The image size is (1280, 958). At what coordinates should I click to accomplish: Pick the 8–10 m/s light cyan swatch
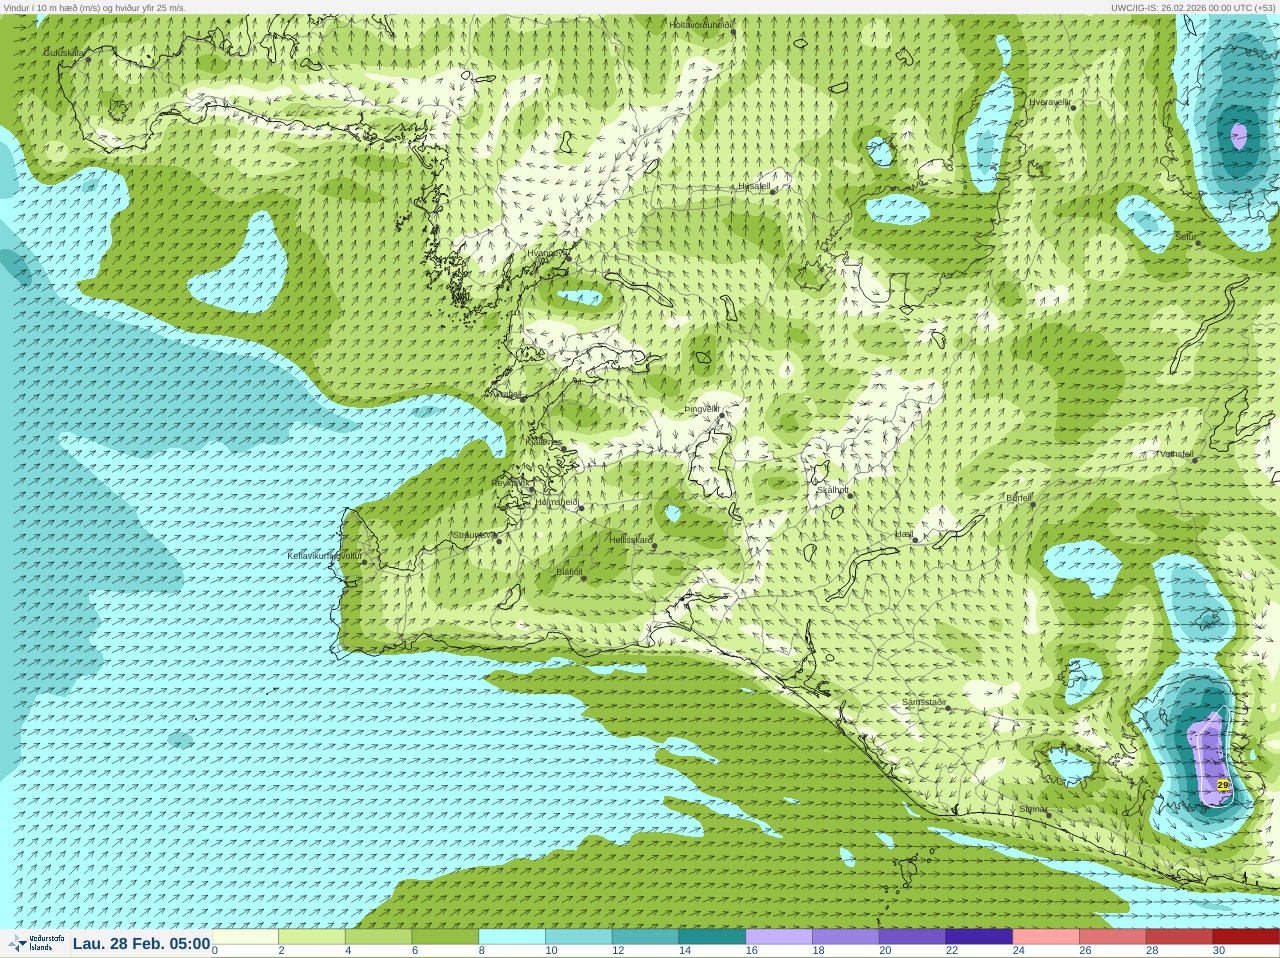512,937
